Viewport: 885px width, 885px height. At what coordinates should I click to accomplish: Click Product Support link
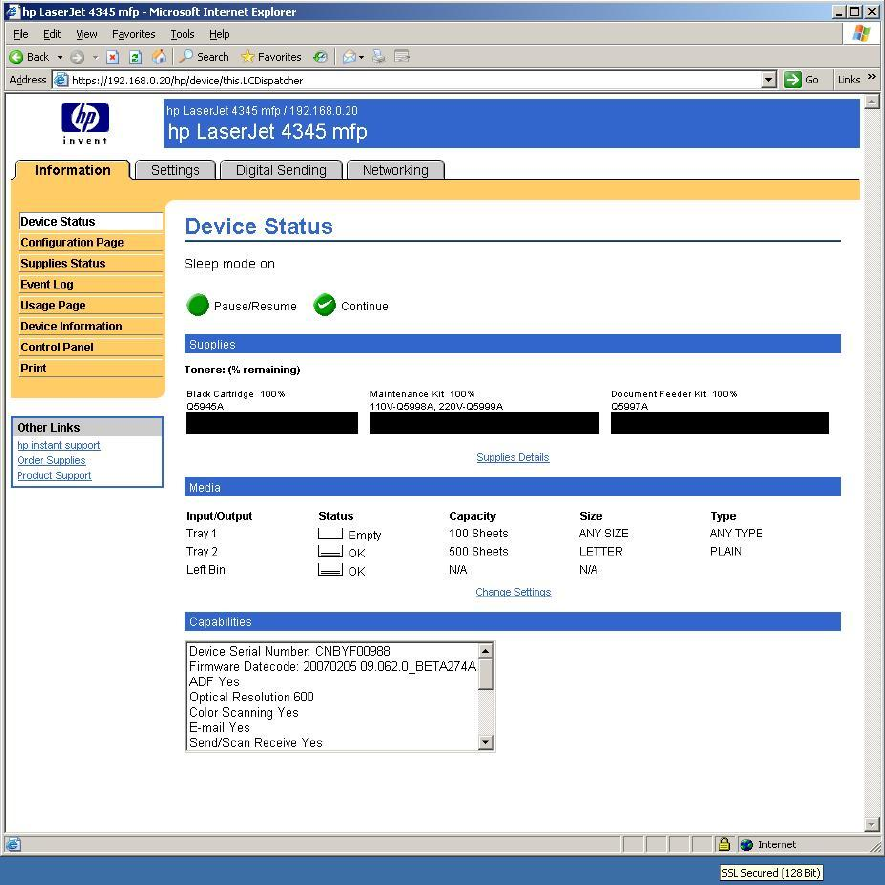pyautogui.click(x=54, y=476)
